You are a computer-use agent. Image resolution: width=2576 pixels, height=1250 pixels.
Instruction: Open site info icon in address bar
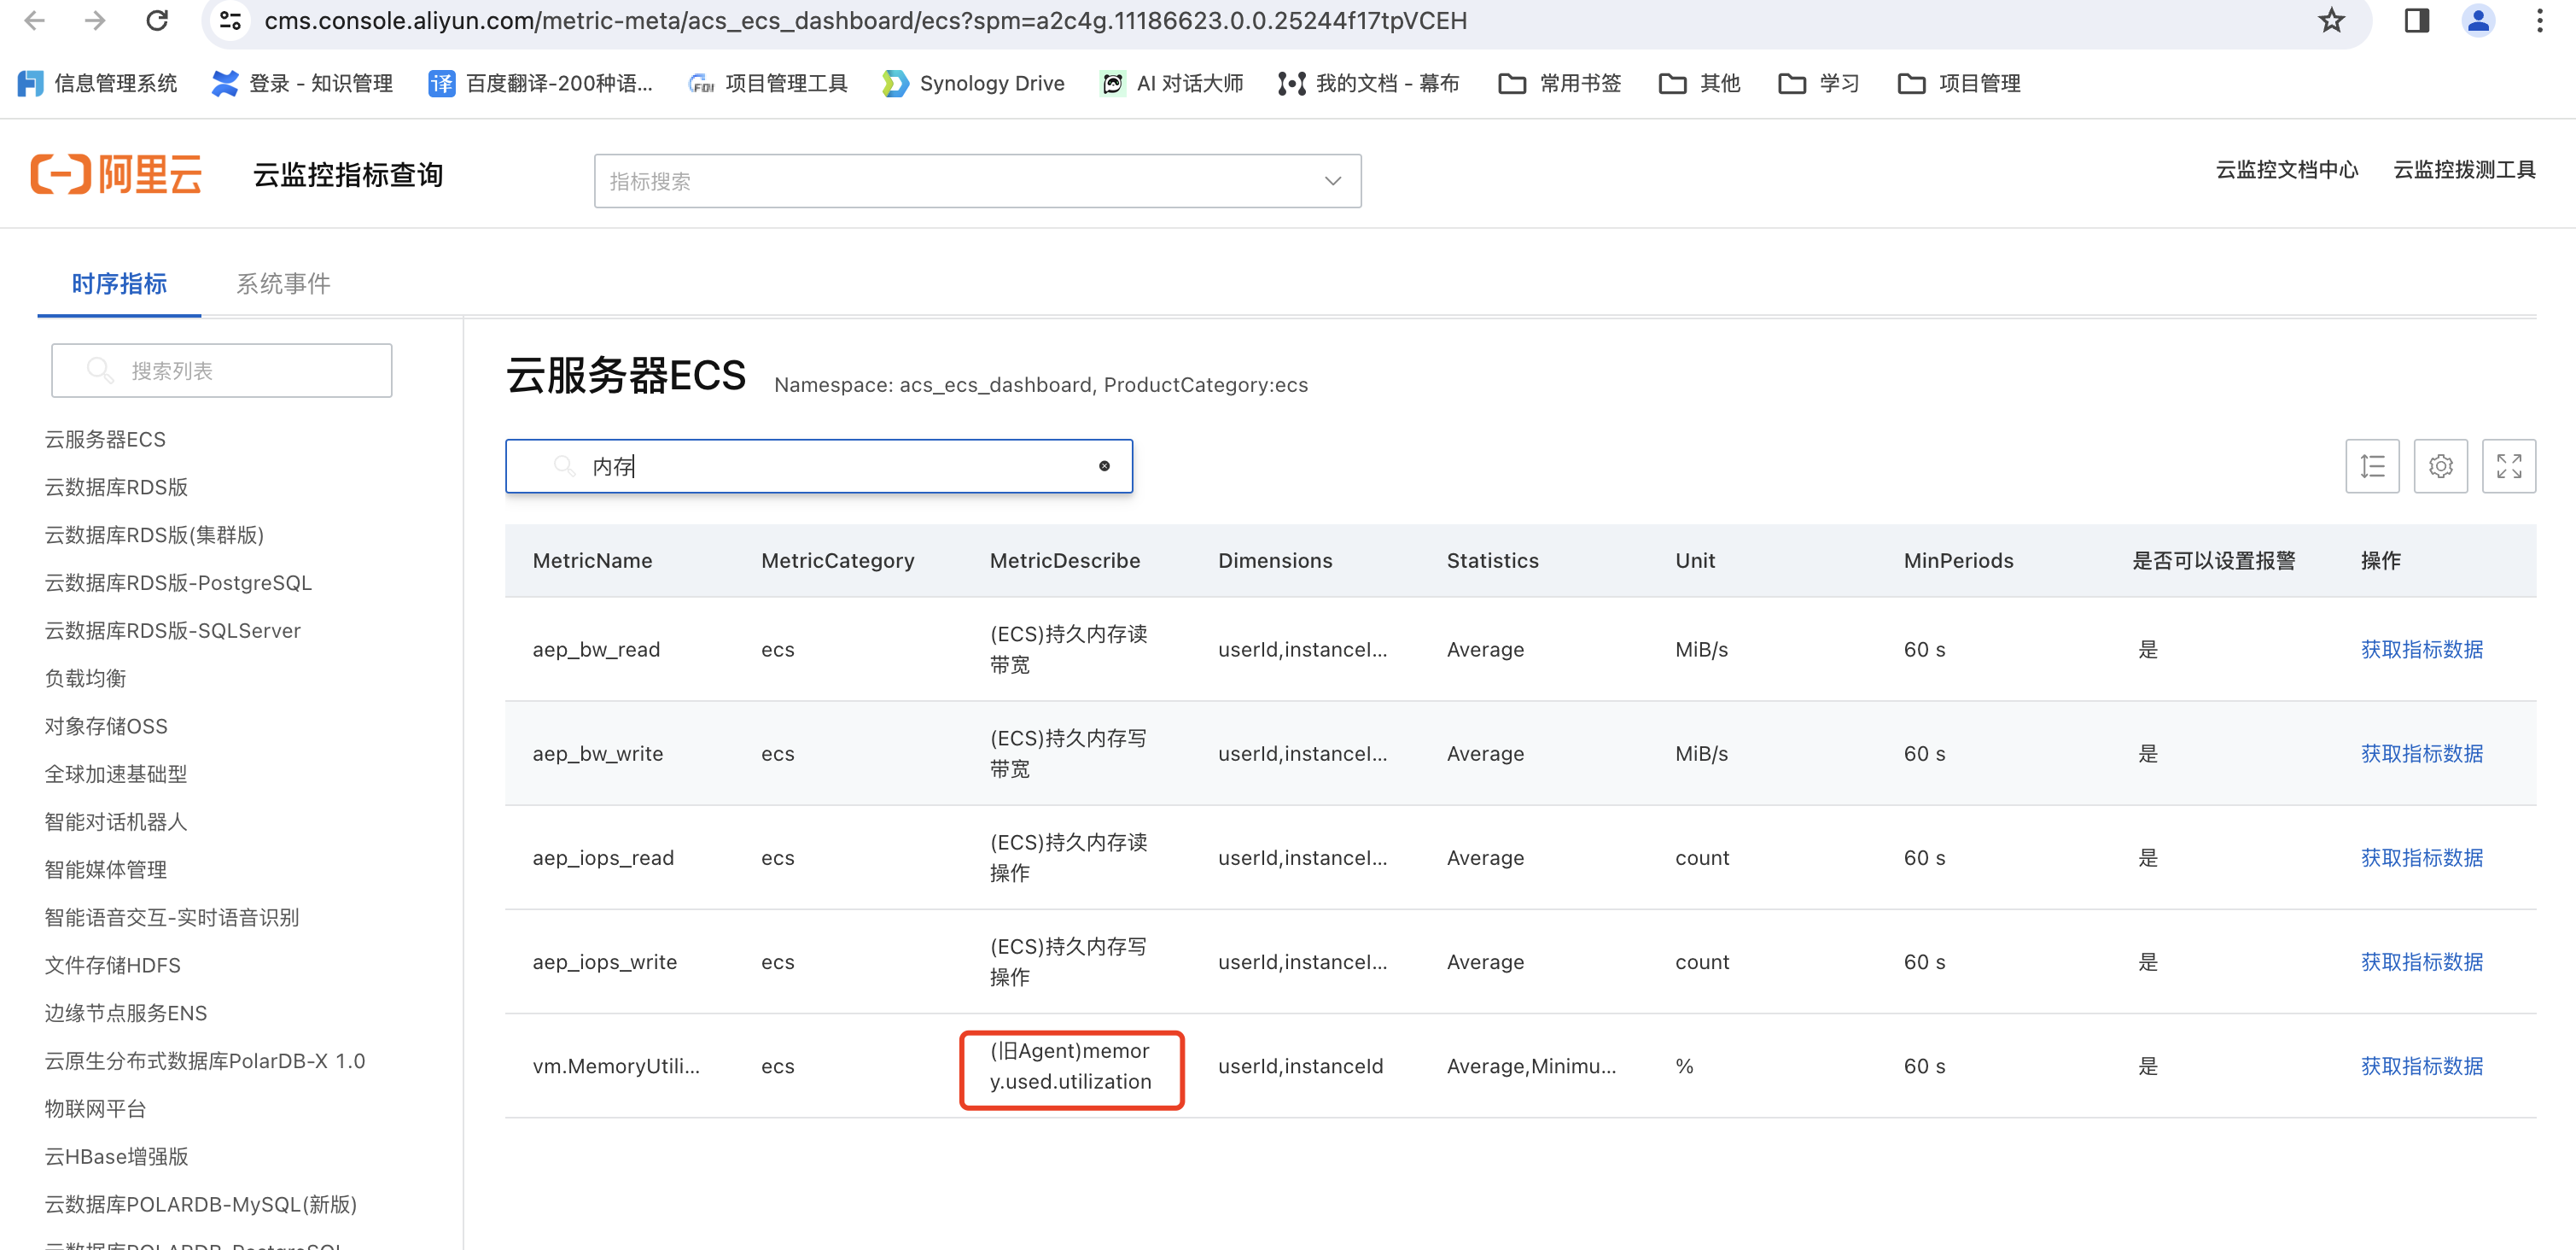click(231, 21)
